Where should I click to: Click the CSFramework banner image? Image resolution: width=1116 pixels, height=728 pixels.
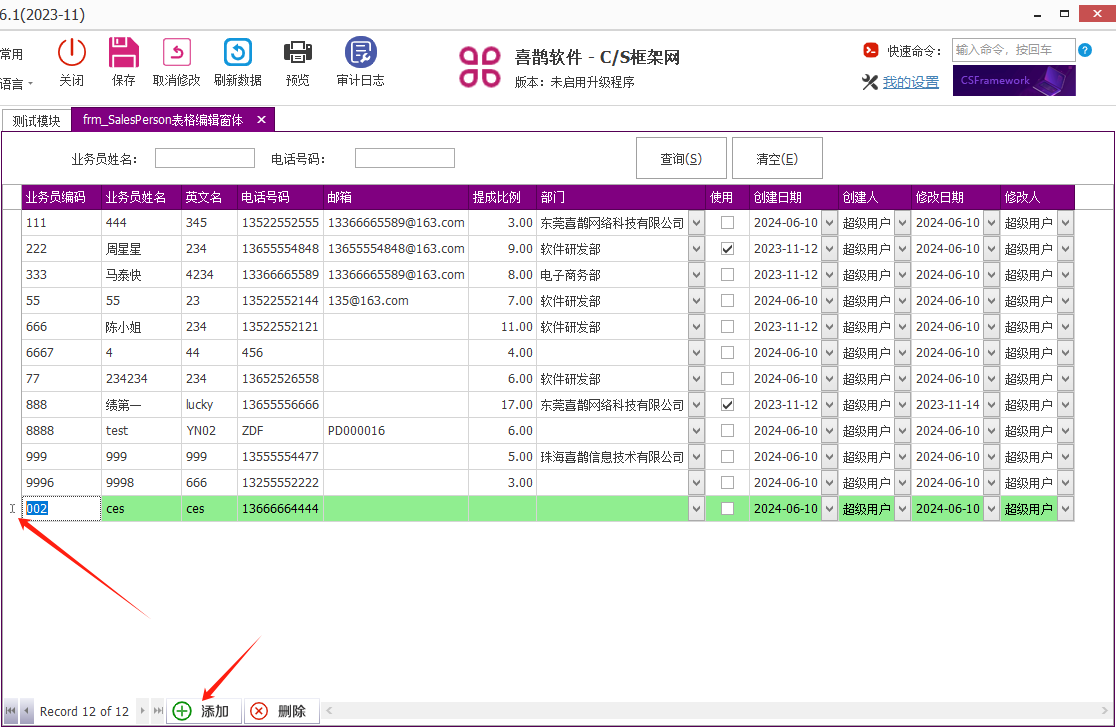[1014, 80]
